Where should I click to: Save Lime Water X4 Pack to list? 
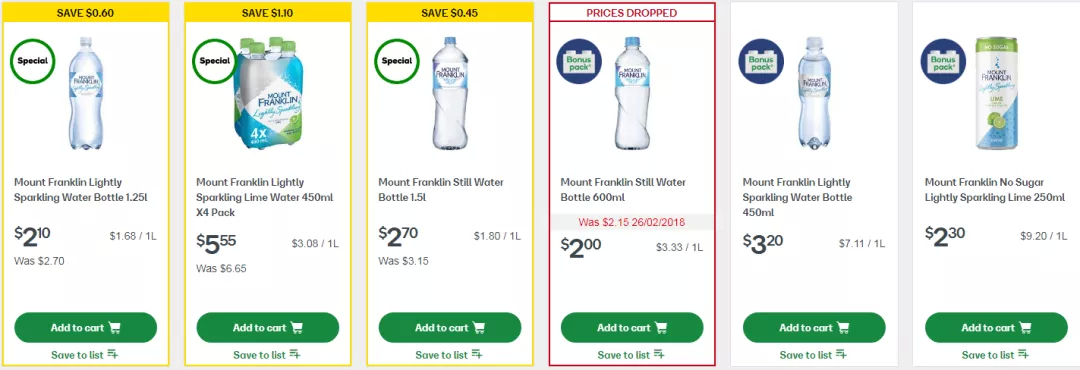click(x=267, y=355)
